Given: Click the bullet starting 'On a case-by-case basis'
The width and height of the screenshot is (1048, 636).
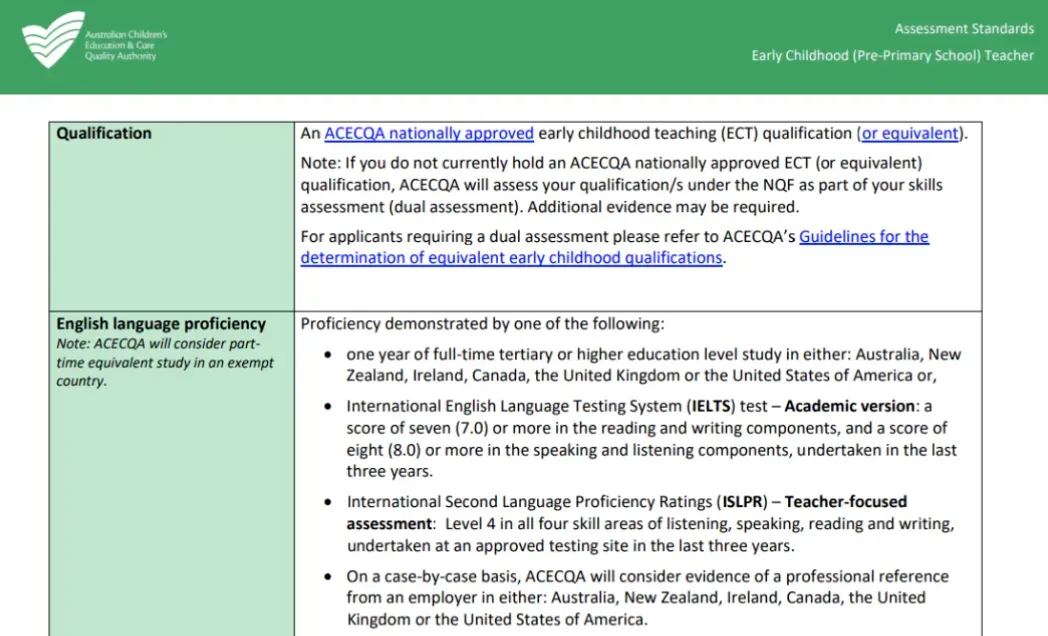Looking at the screenshot, I should [647, 598].
